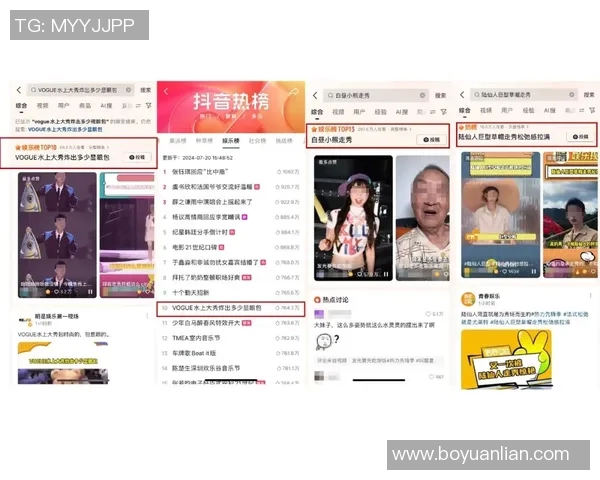Tap 搜索 button in VOGUE search screen
The height and width of the screenshot is (480, 600).
[145, 90]
